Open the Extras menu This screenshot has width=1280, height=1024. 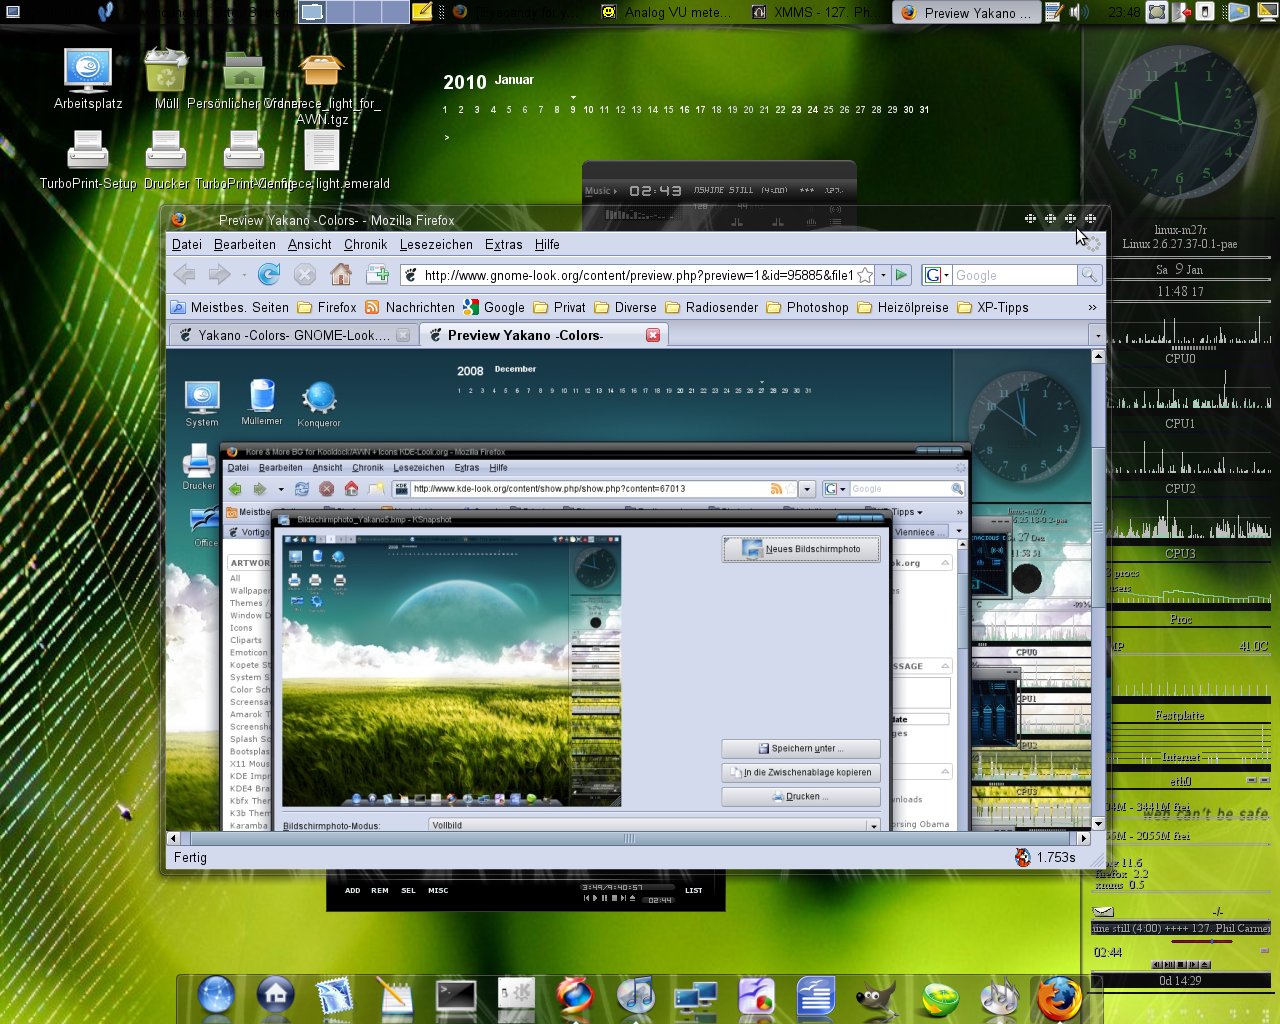[x=504, y=244]
